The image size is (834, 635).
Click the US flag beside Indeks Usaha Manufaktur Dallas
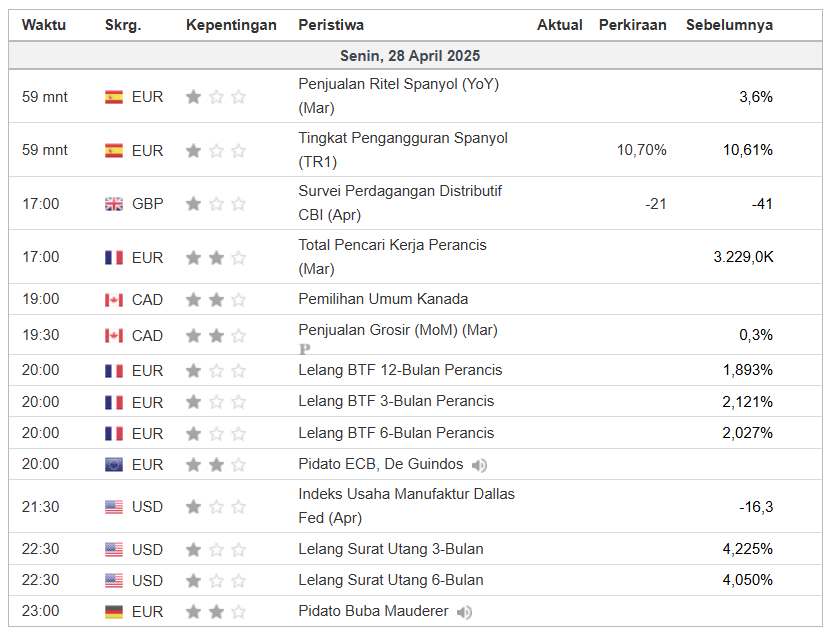[114, 507]
